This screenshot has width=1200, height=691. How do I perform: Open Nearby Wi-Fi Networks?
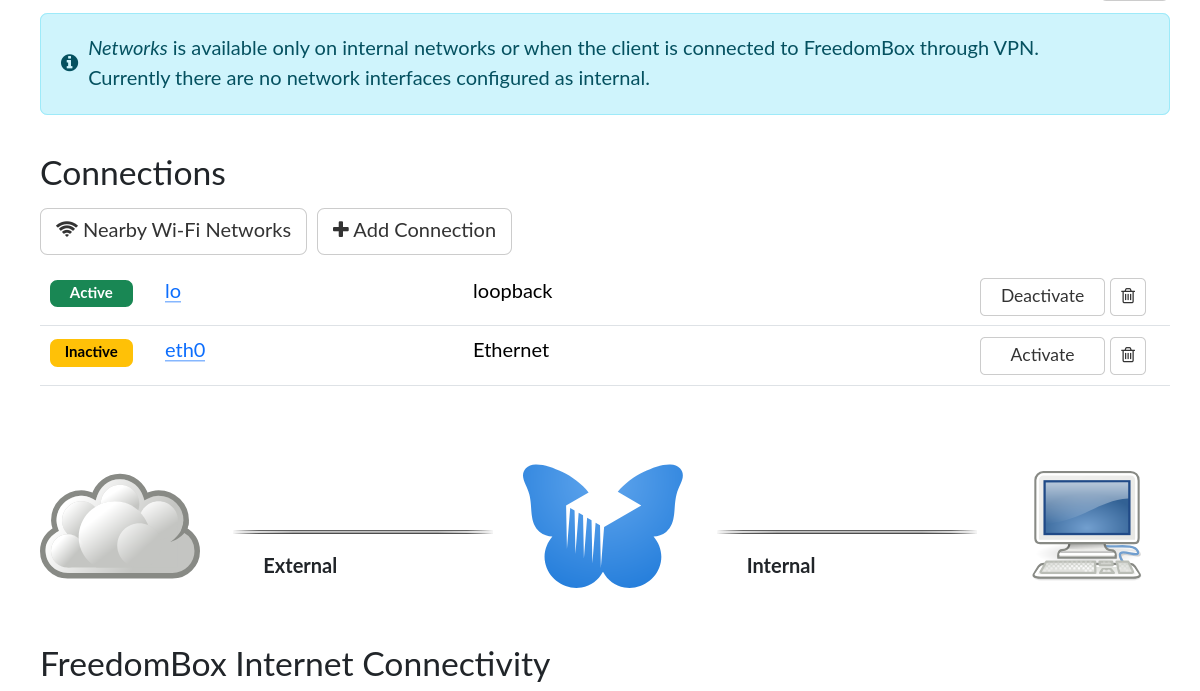pos(173,231)
